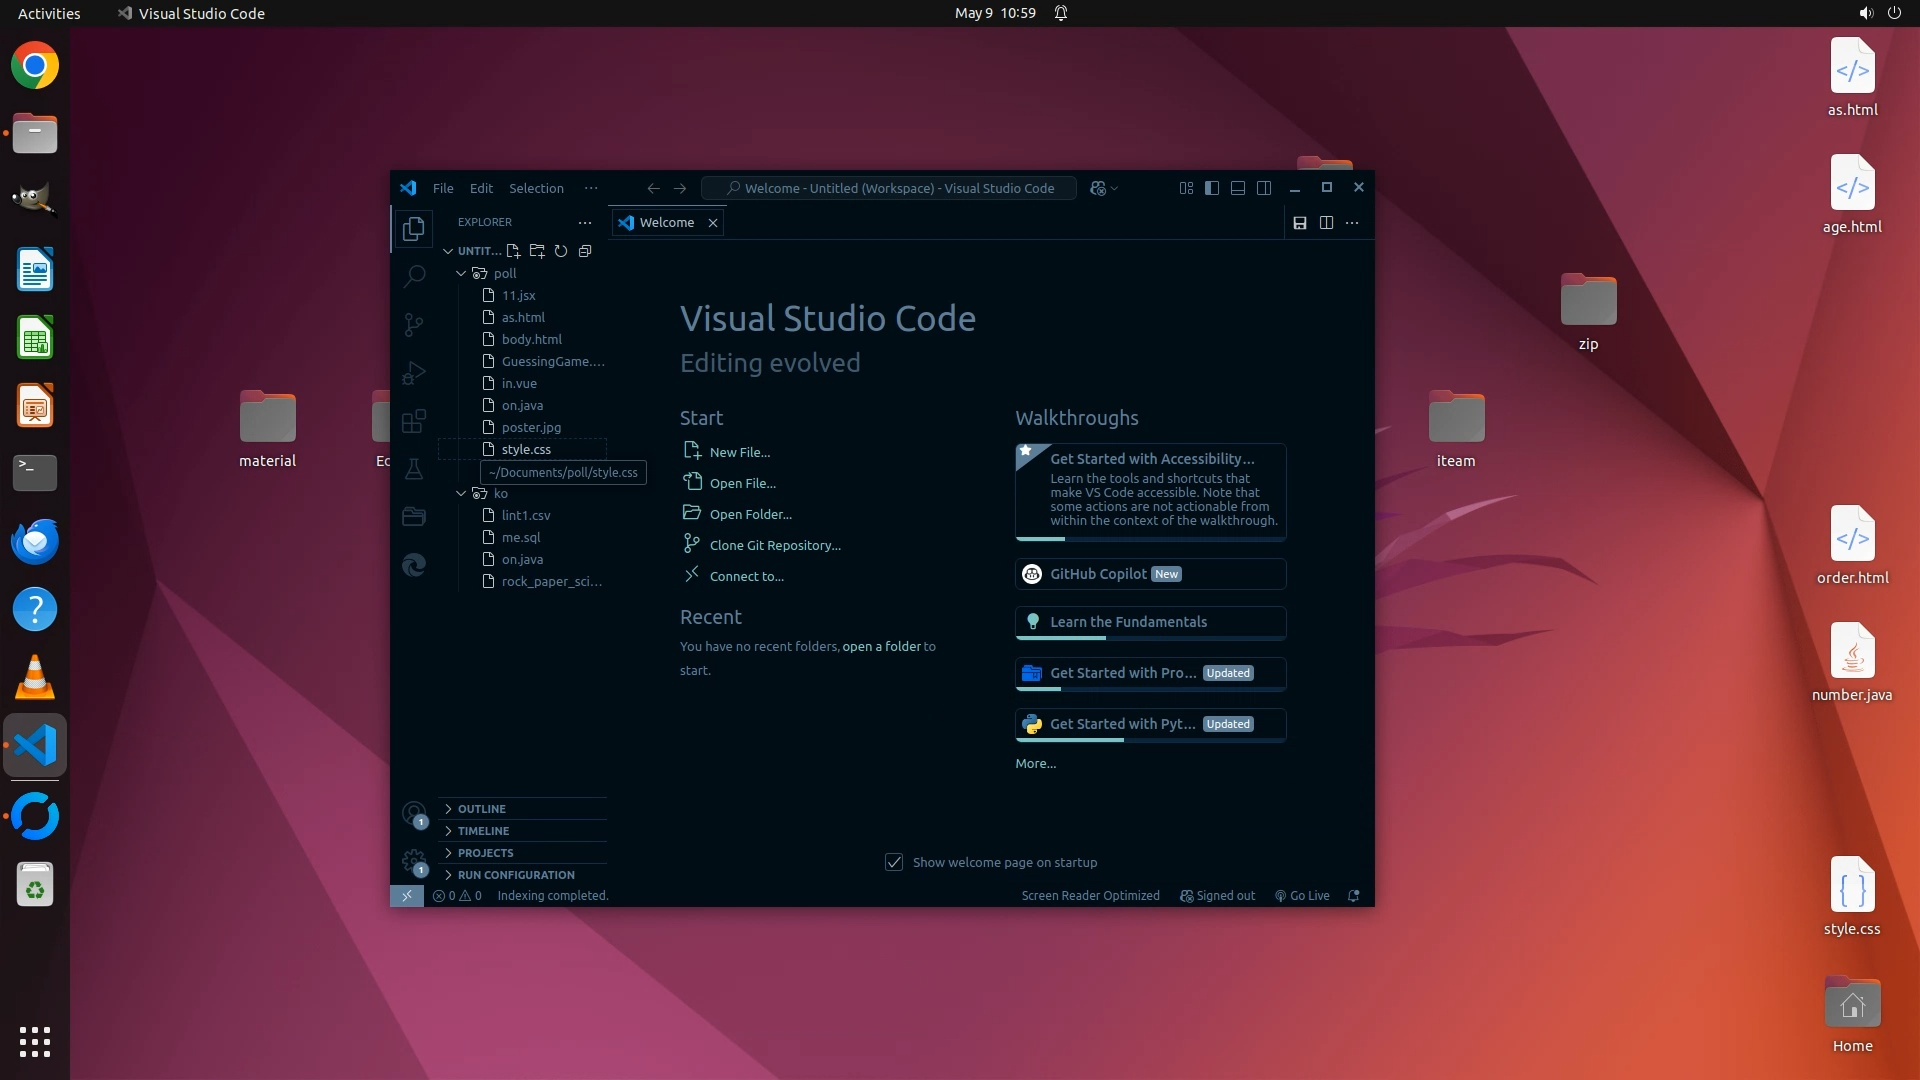Split the editor to the right
The height and width of the screenshot is (1080, 1920).
point(1326,223)
